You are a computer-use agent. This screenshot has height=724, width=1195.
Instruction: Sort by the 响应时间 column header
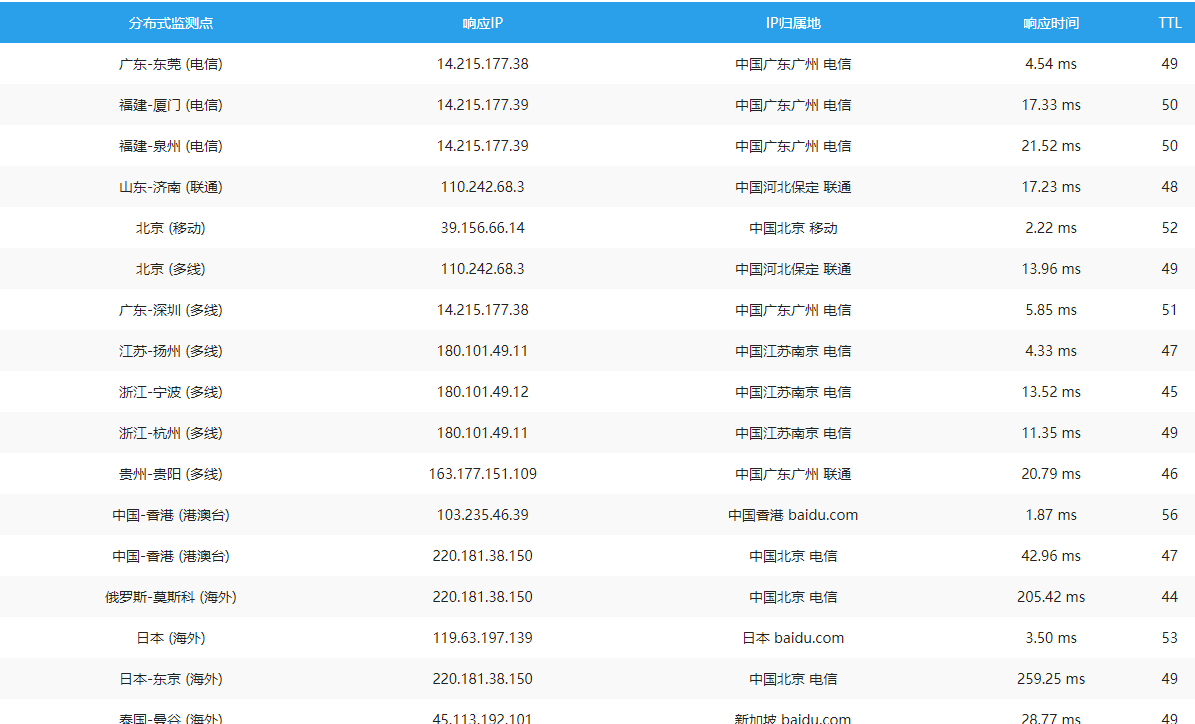coord(1050,23)
